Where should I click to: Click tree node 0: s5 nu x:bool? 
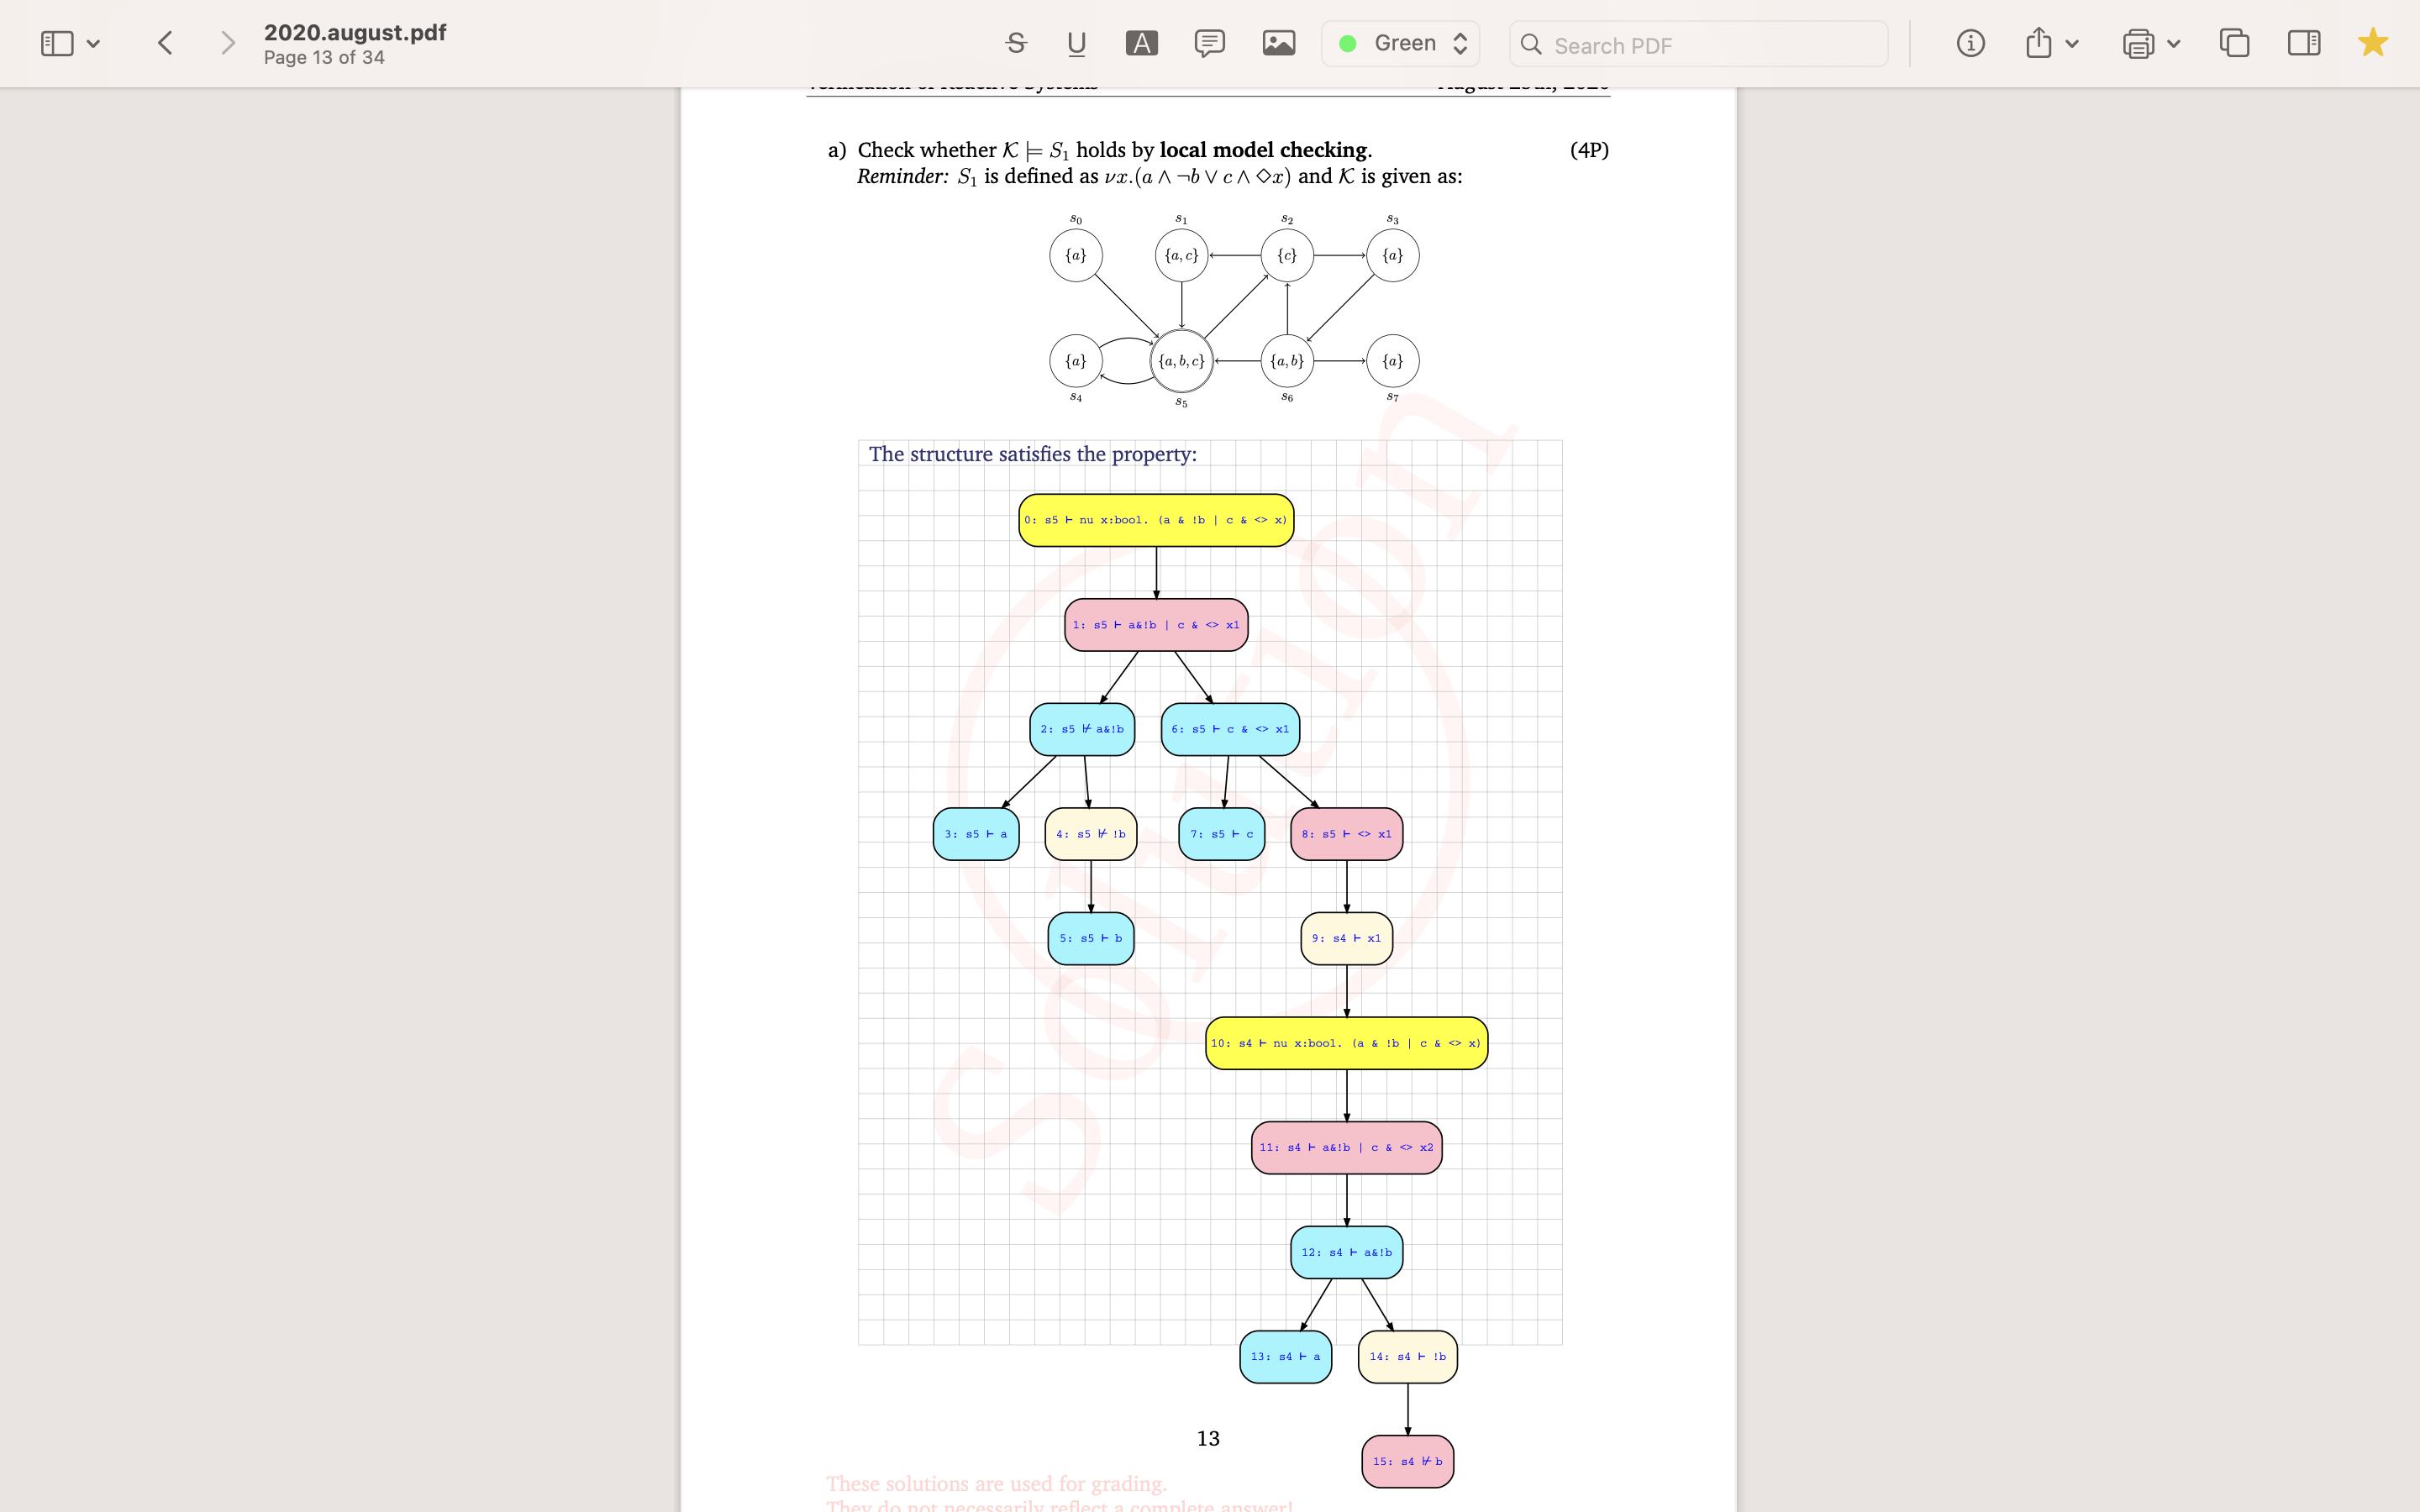pos(1156,520)
